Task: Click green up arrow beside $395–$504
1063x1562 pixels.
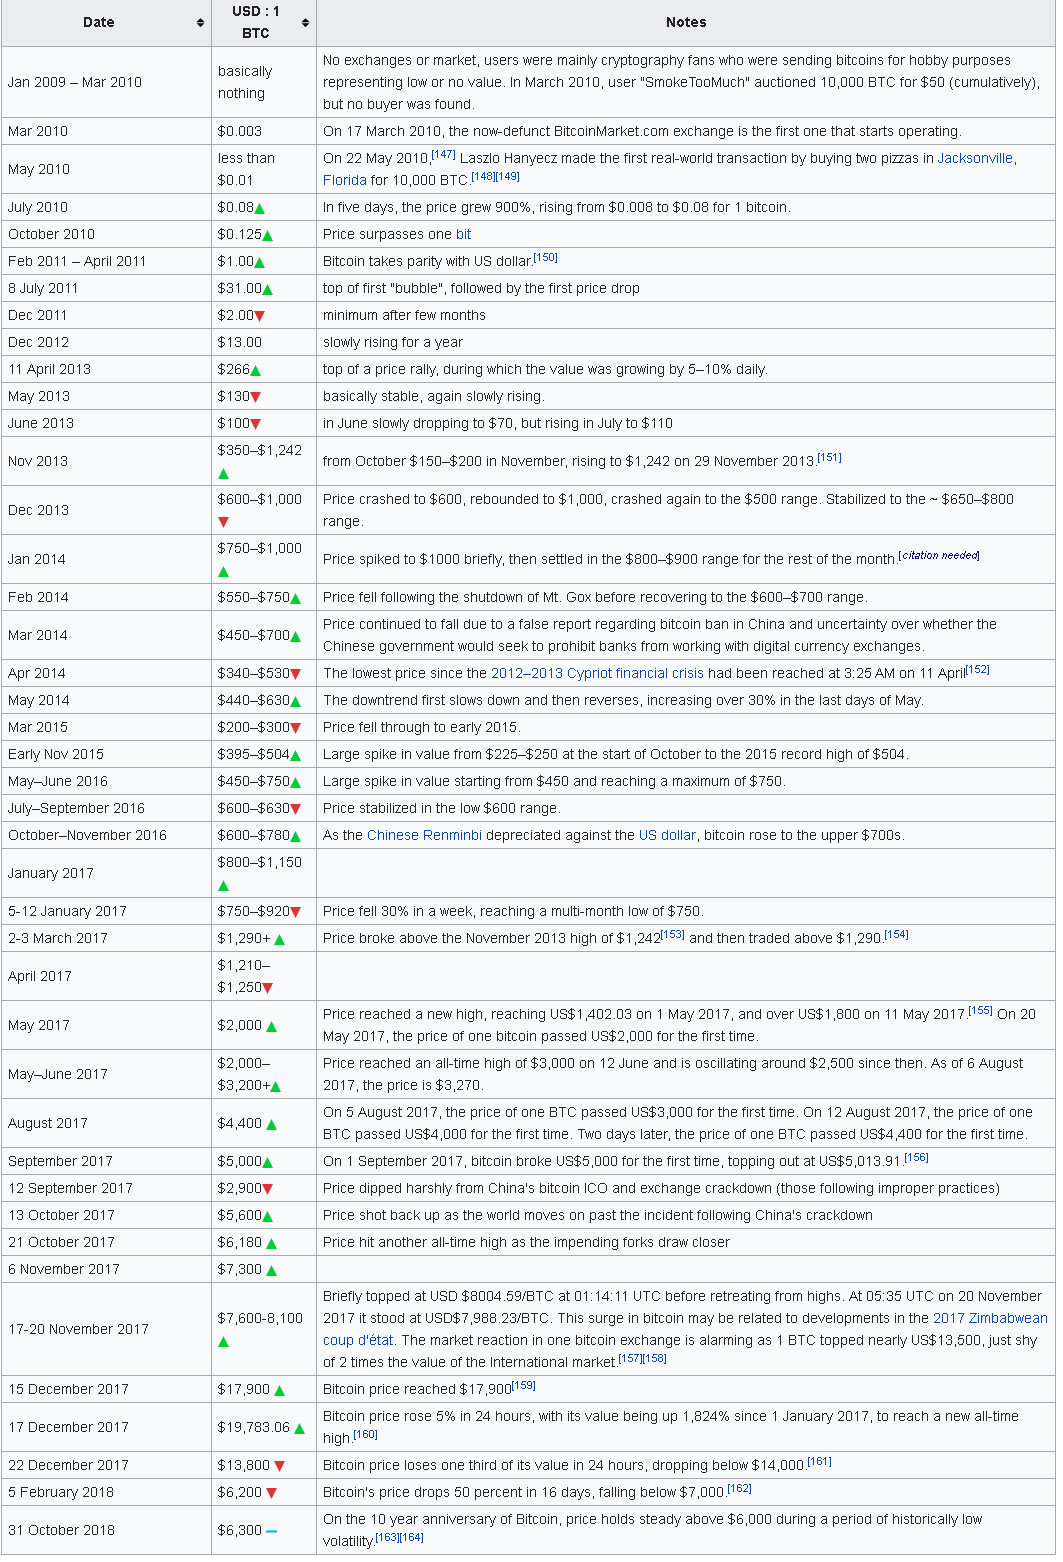Action: click(296, 755)
